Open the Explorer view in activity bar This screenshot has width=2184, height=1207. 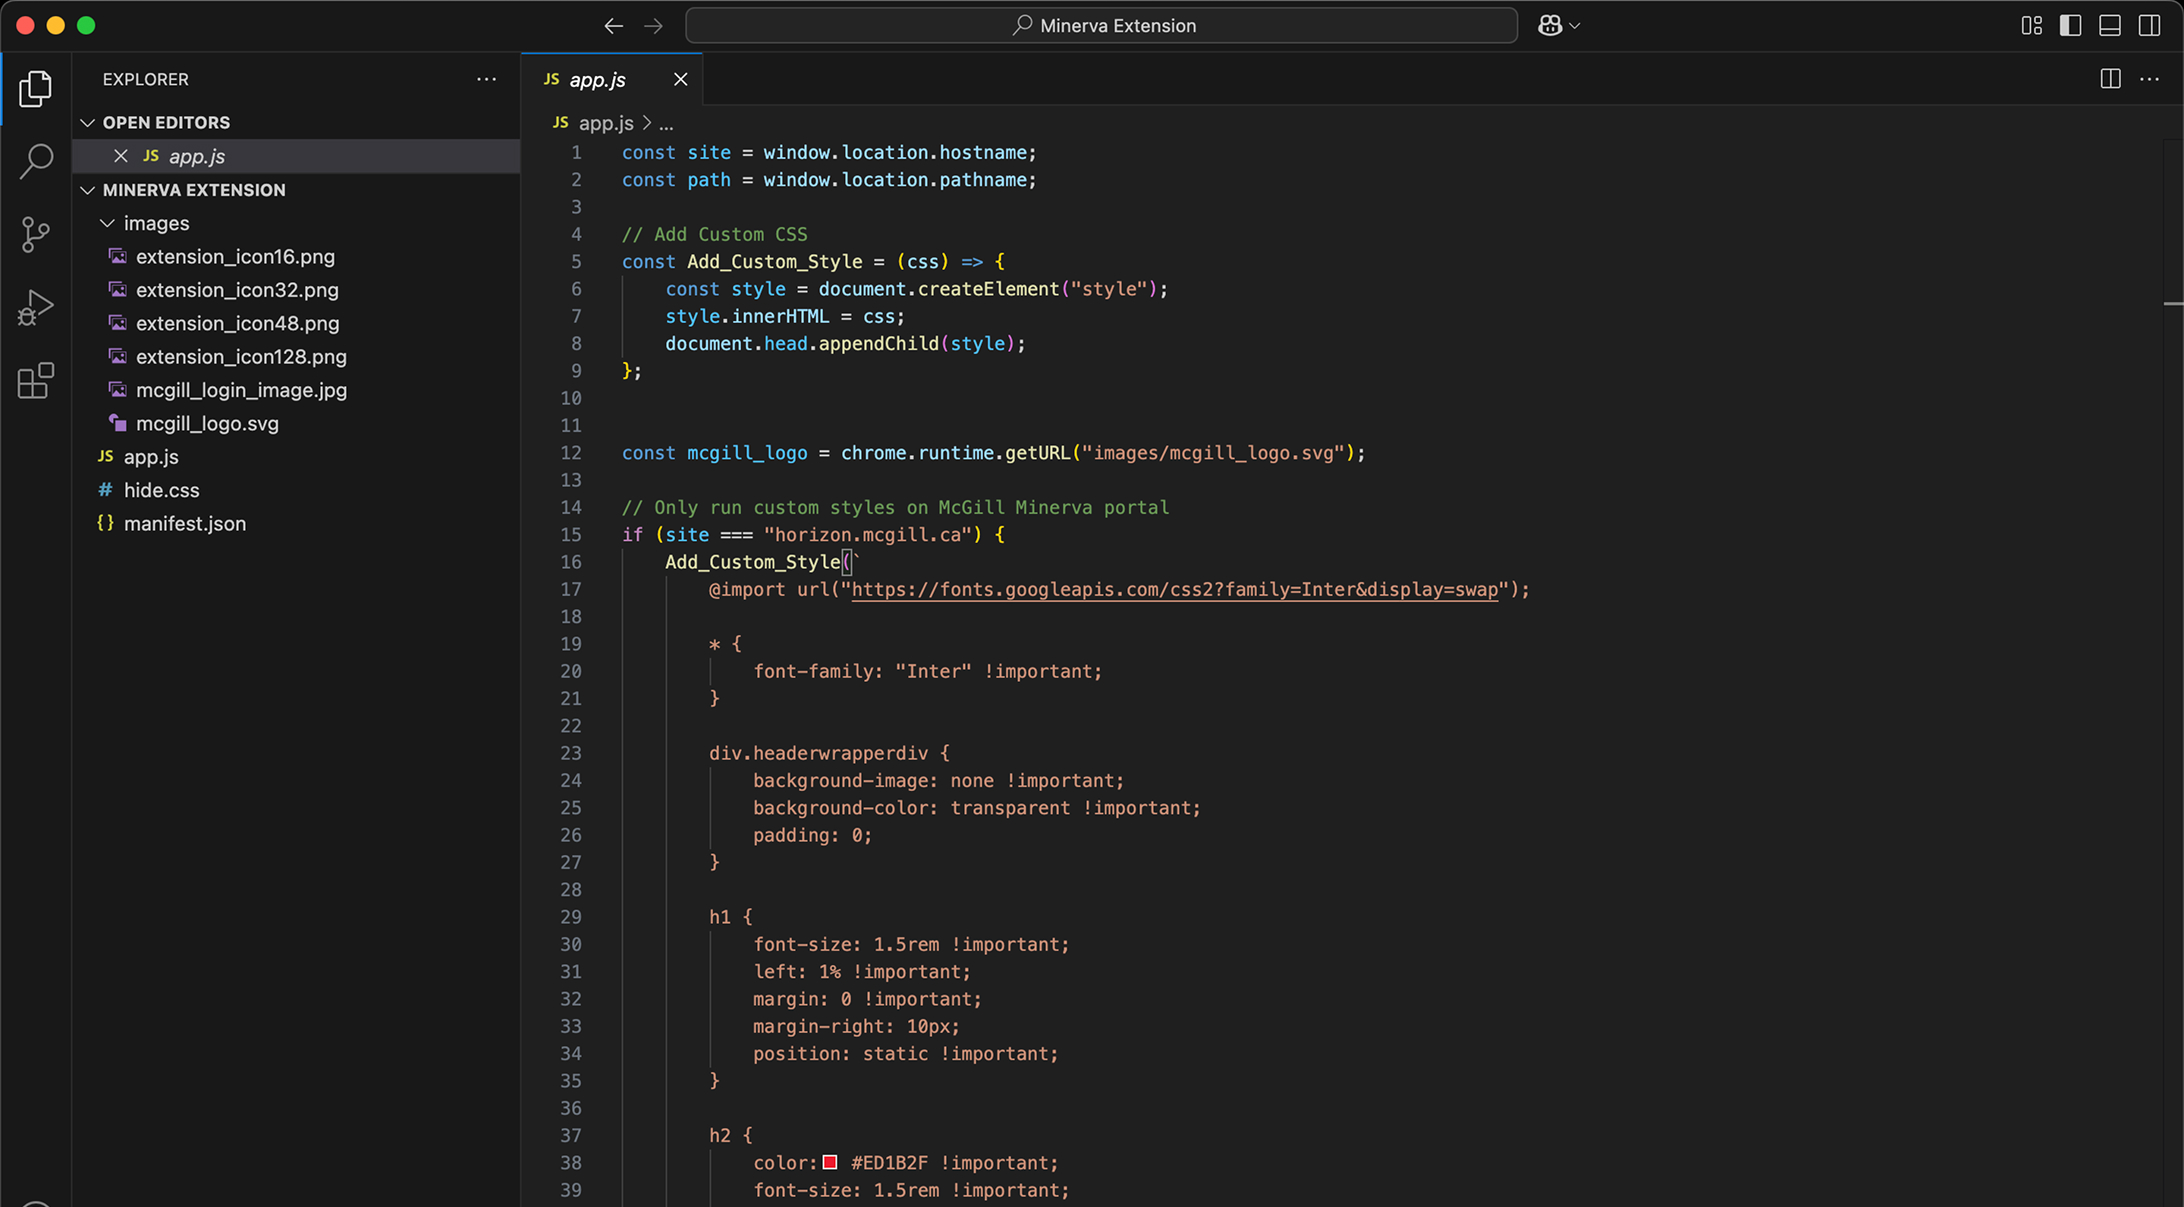(36, 89)
